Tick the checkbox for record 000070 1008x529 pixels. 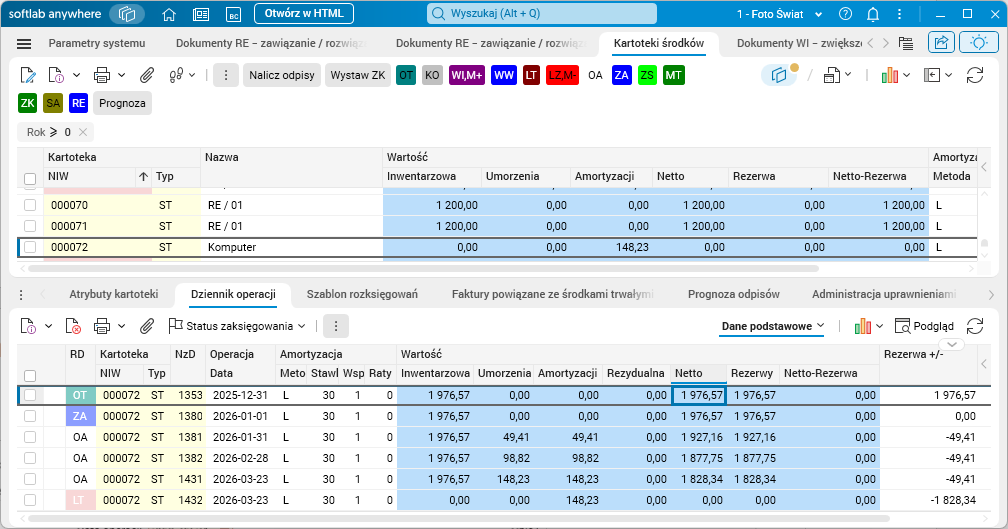click(x=30, y=205)
